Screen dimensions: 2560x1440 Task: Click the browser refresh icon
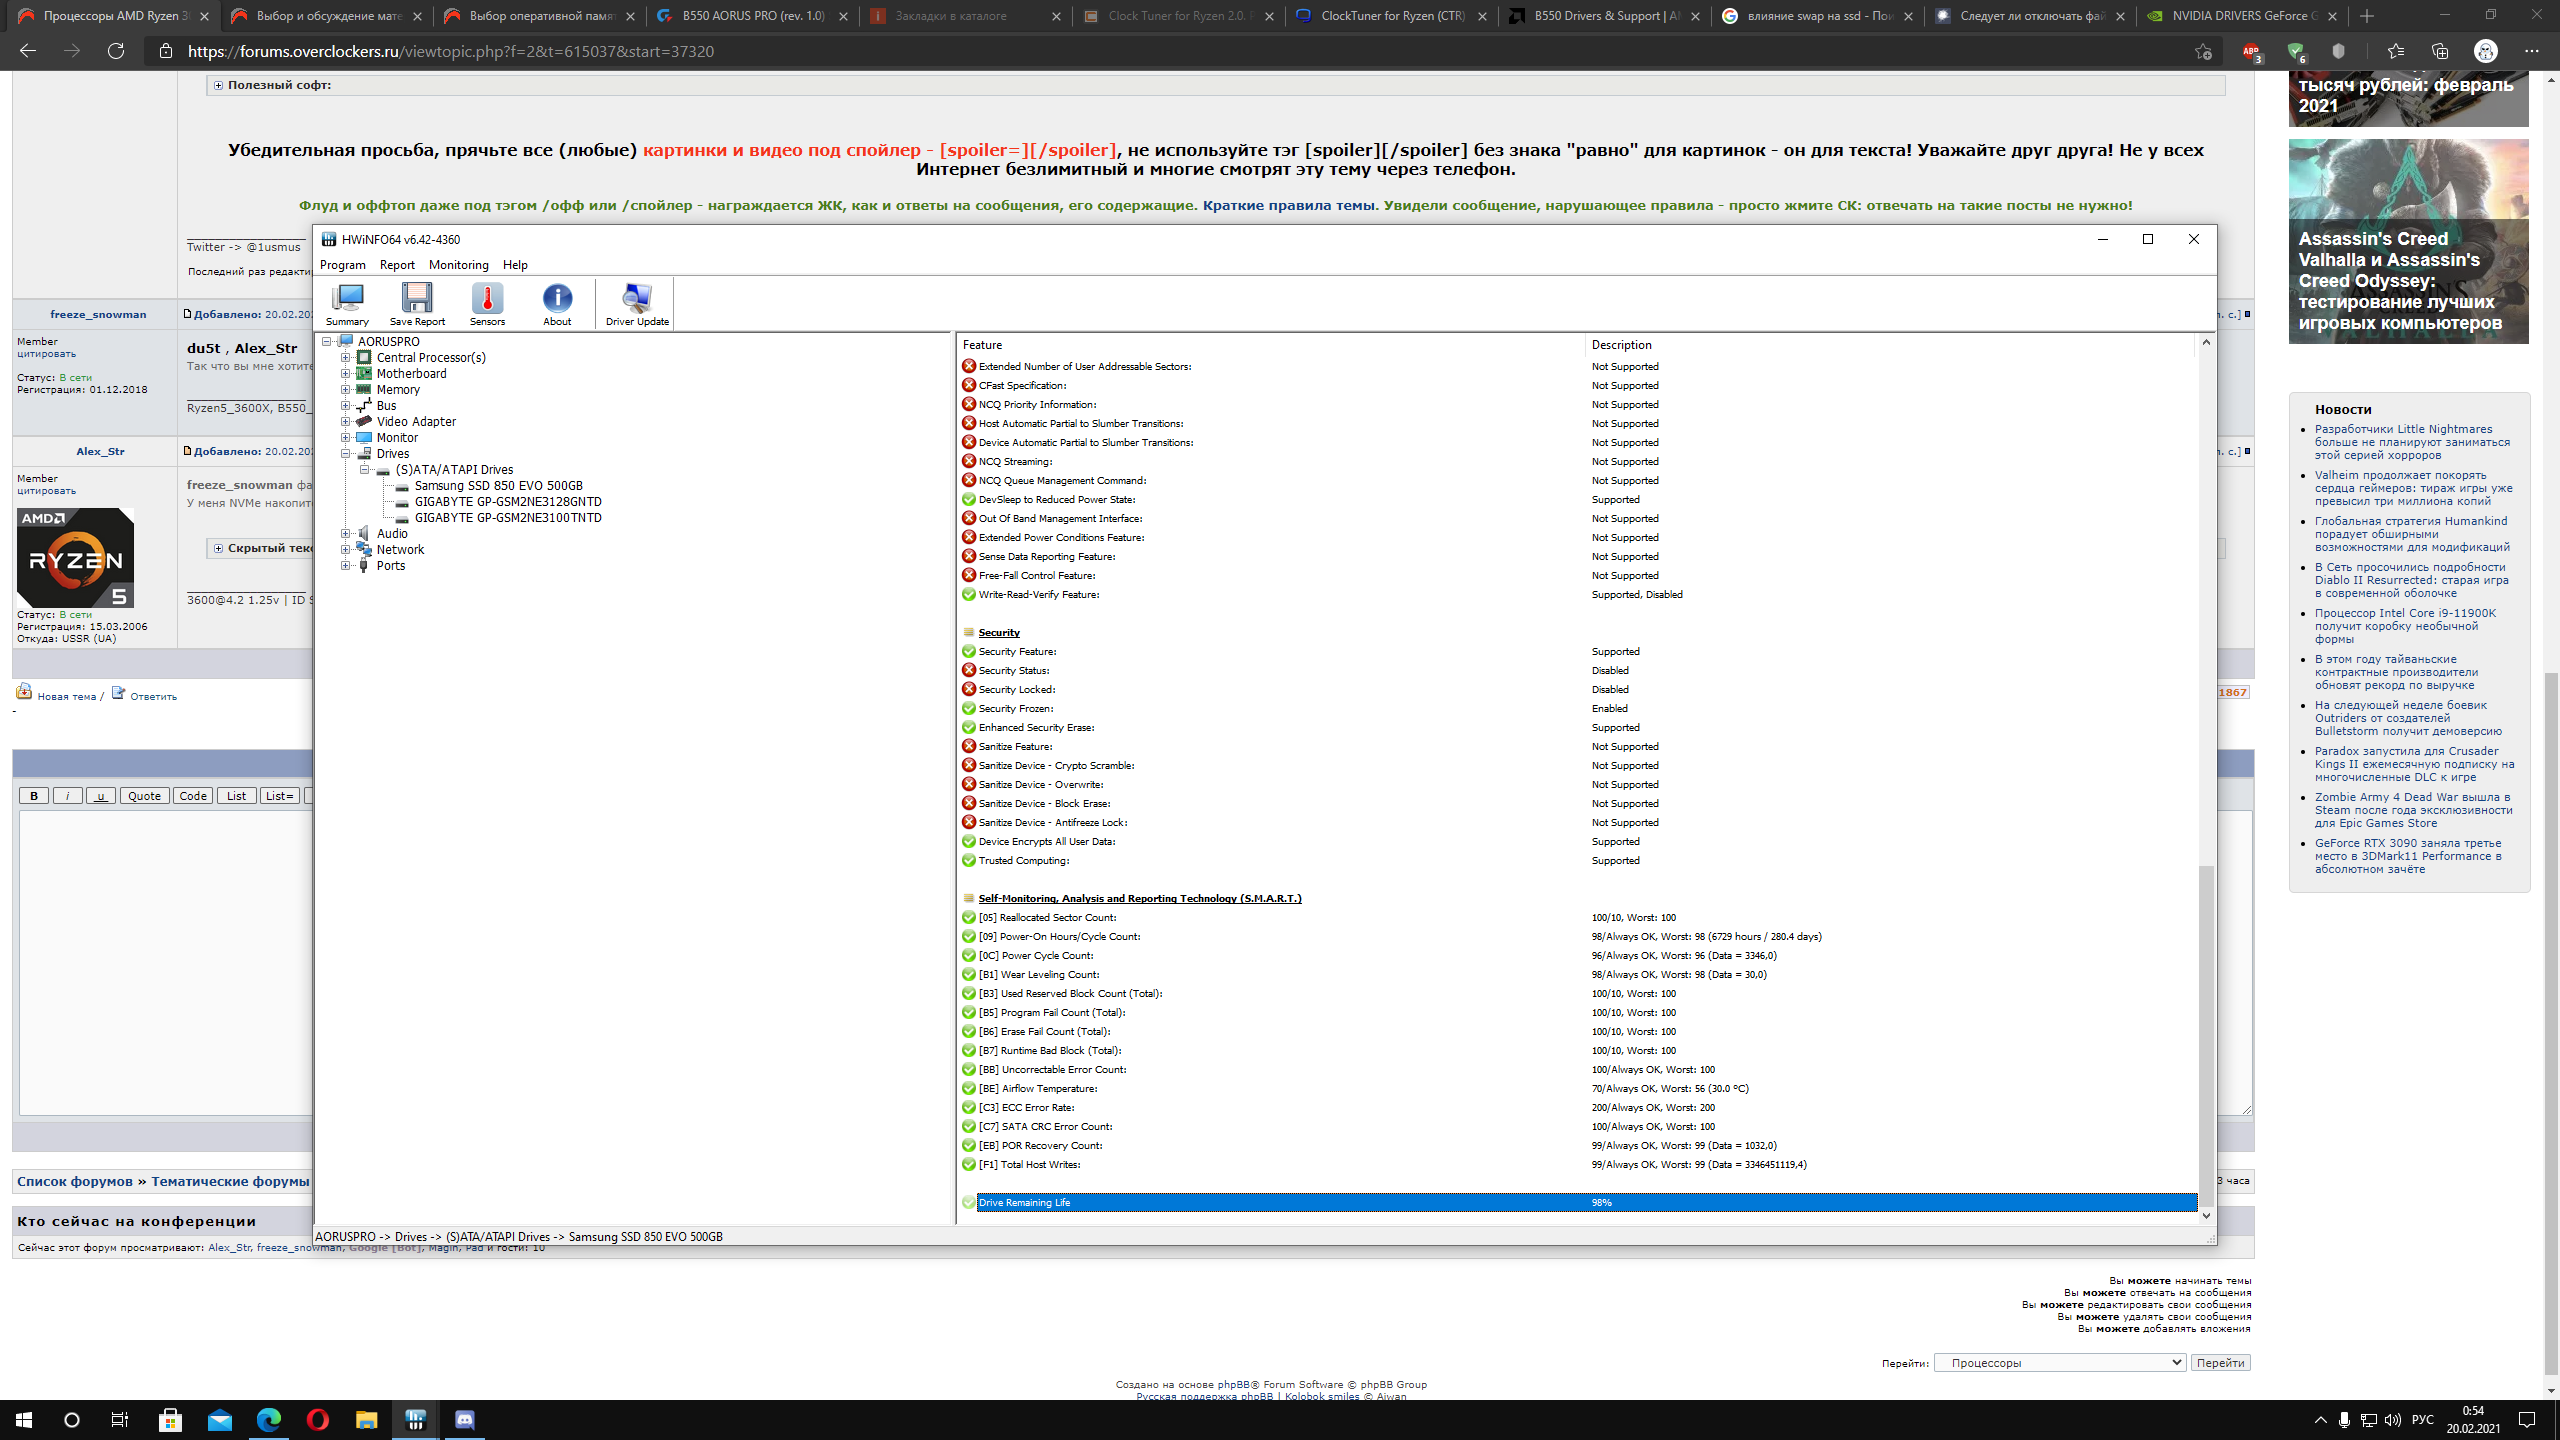116,51
